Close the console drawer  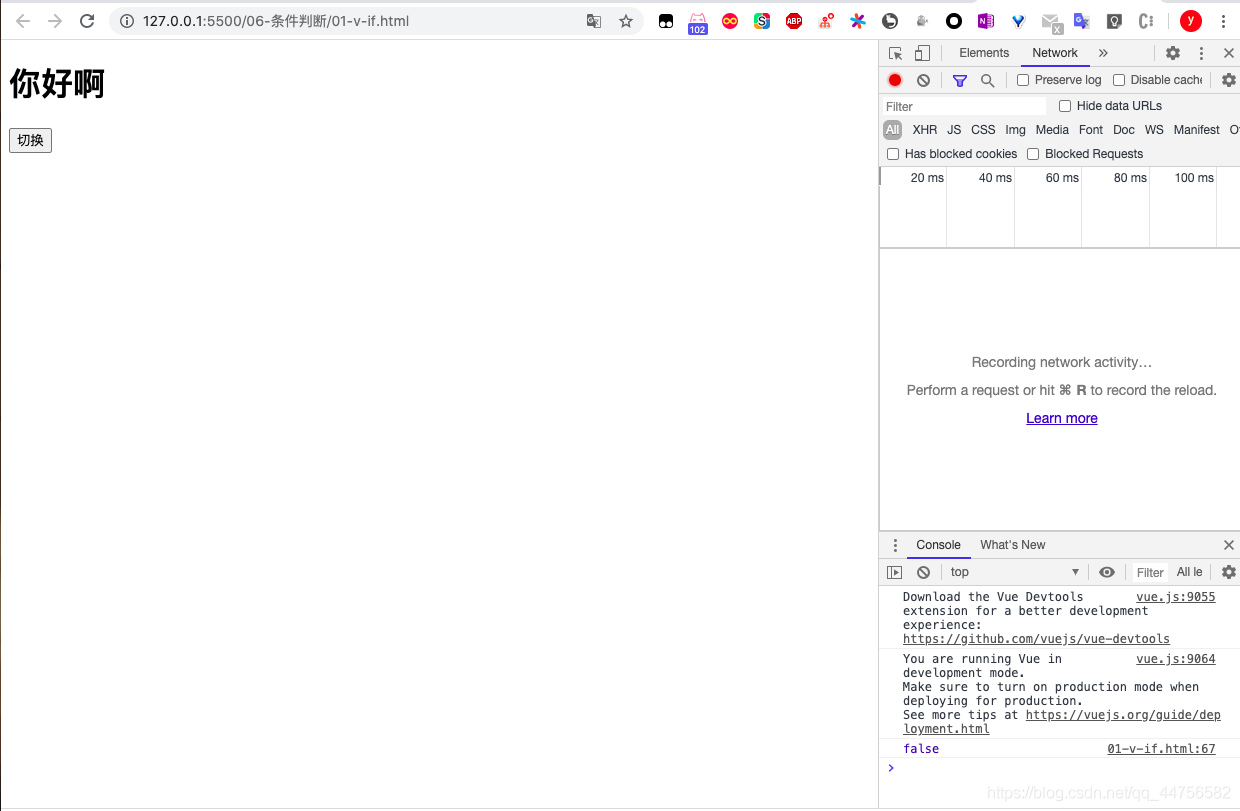pos(1229,545)
